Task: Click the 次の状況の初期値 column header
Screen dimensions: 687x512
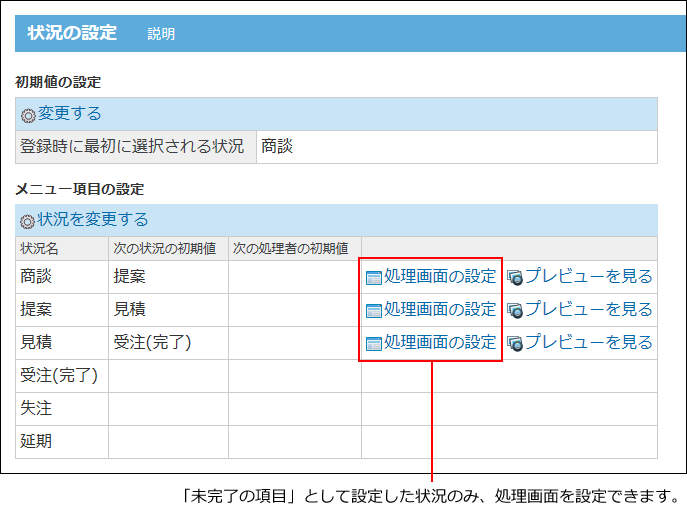Action: pos(168,249)
